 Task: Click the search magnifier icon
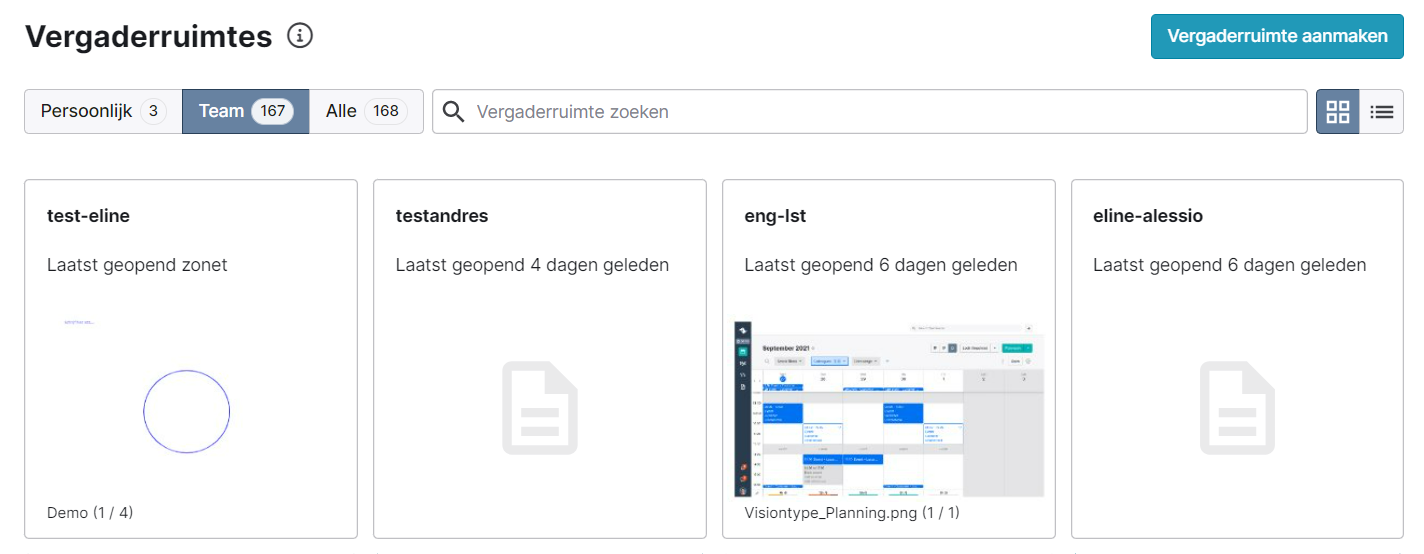(453, 112)
